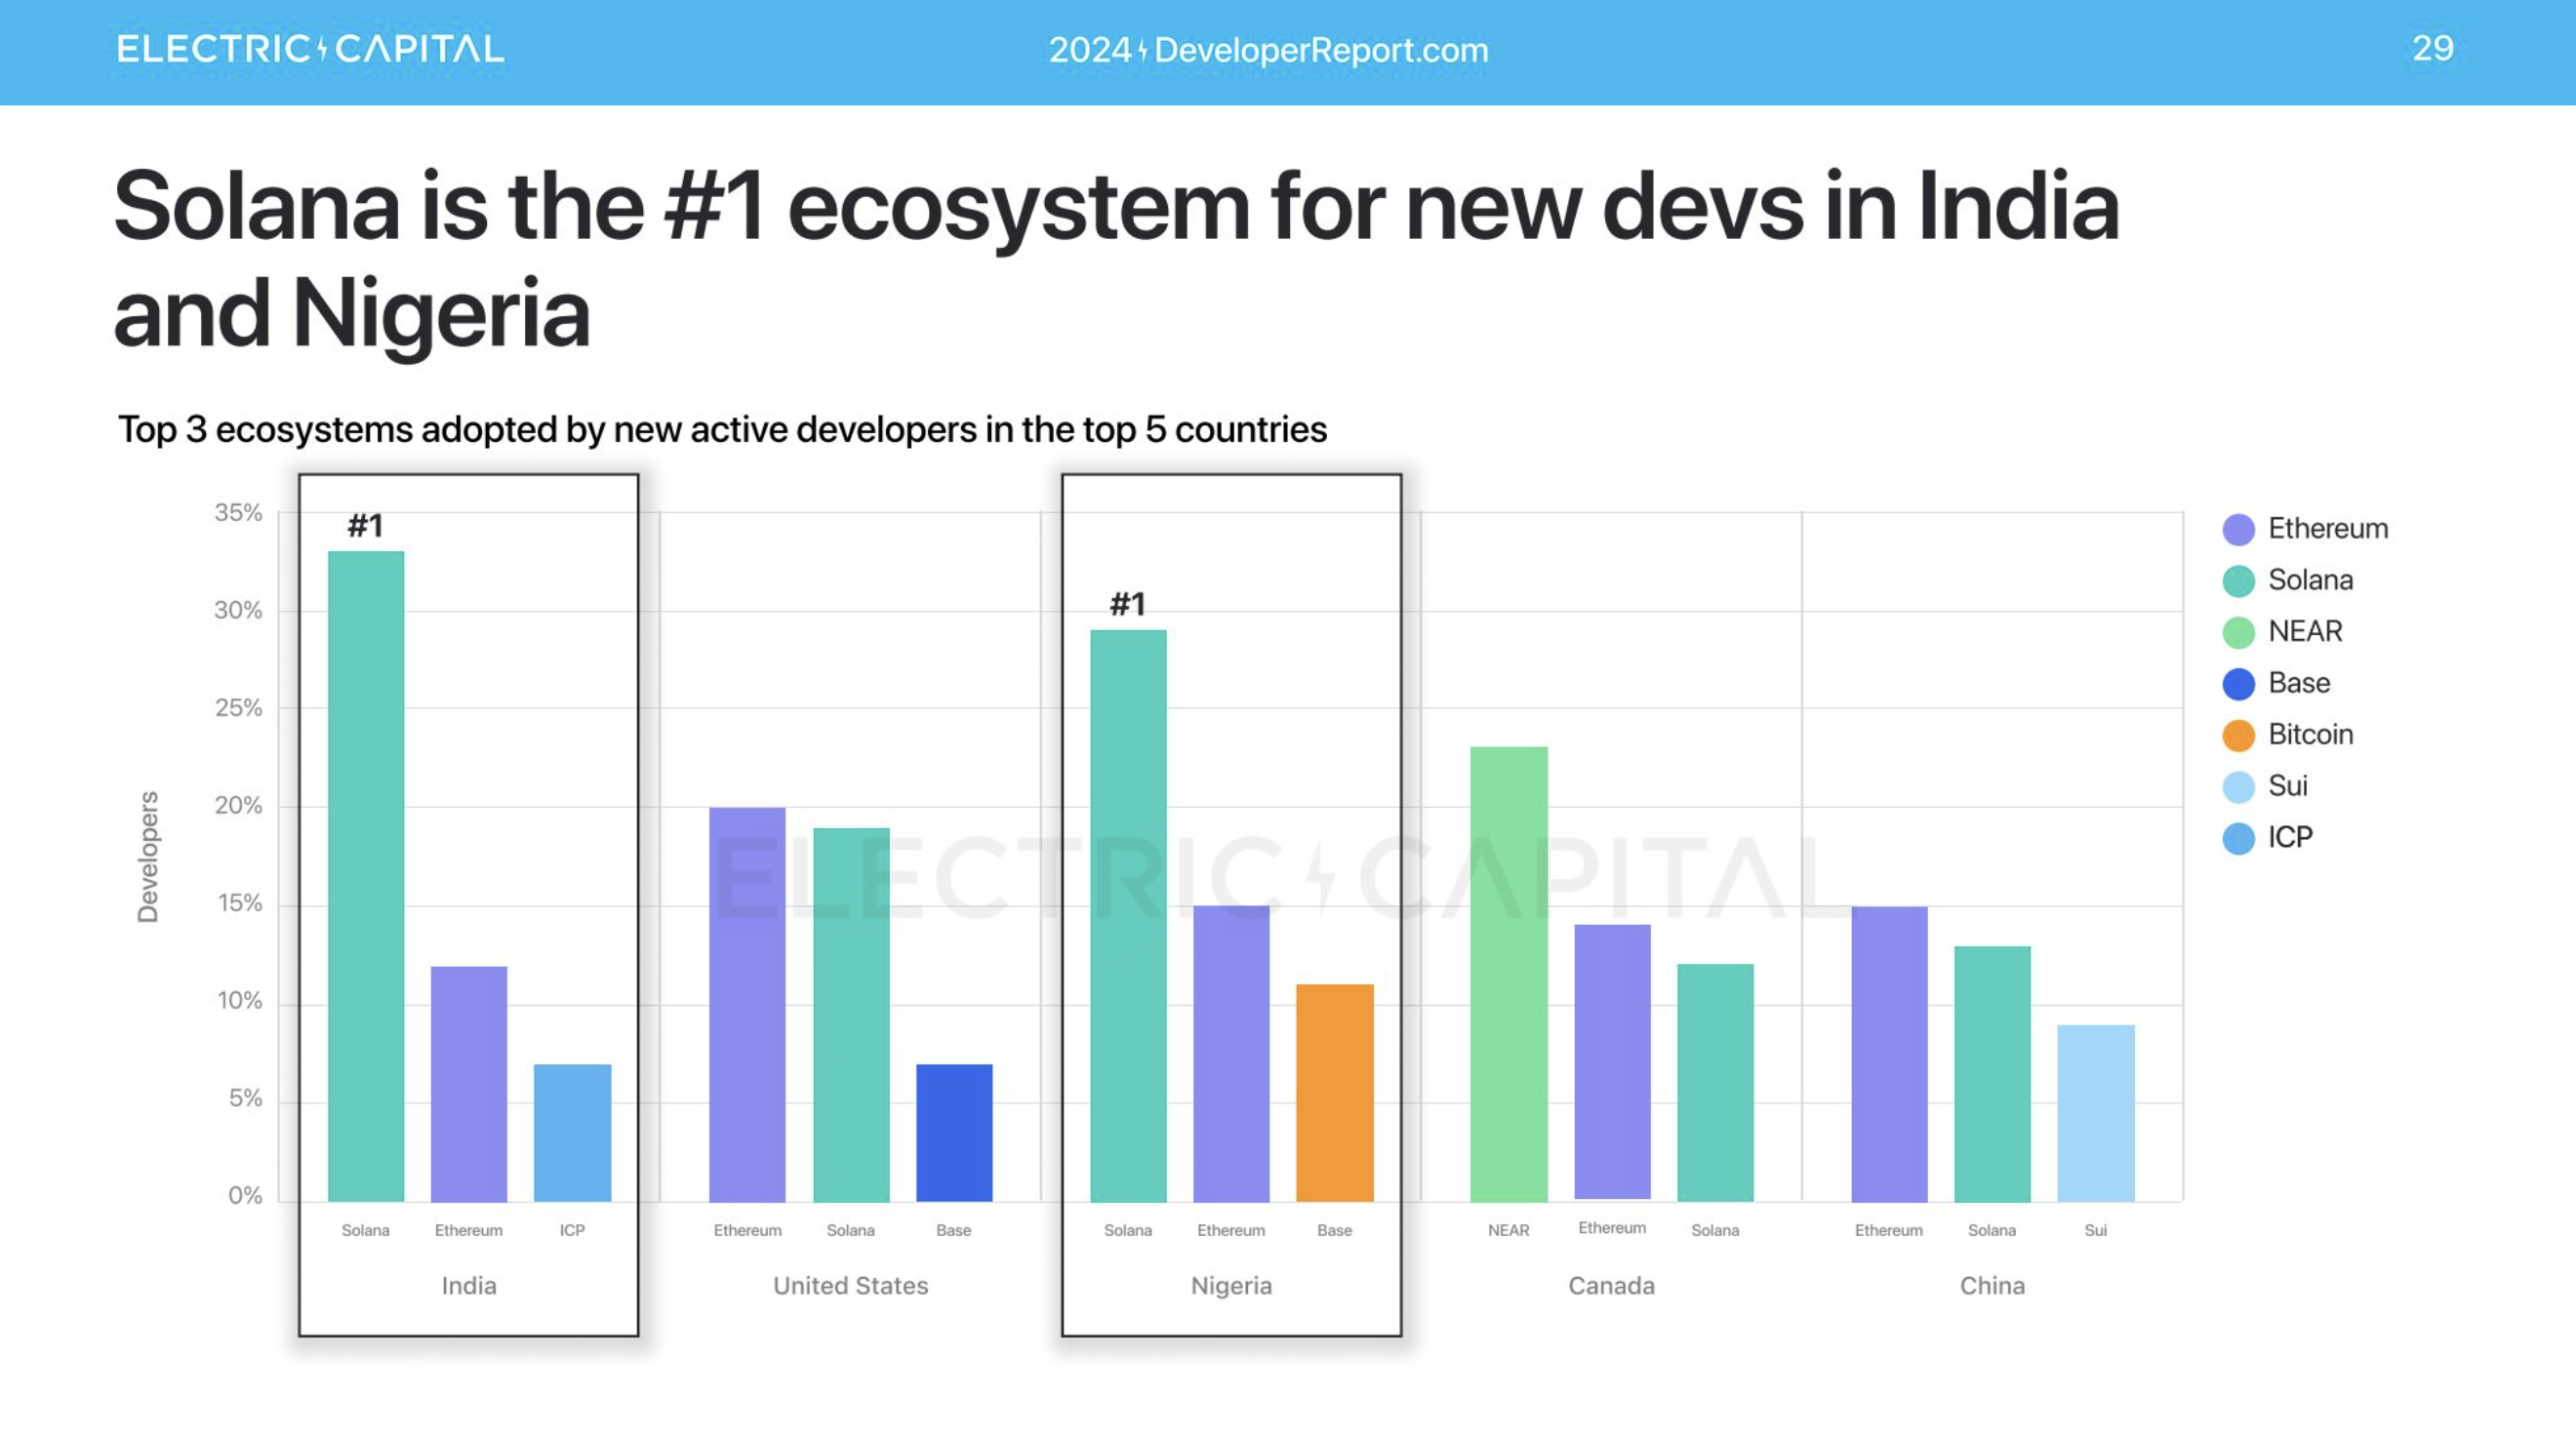Image resolution: width=2576 pixels, height=1438 pixels.
Task: Click India's tall Solana bar
Action: point(366,875)
